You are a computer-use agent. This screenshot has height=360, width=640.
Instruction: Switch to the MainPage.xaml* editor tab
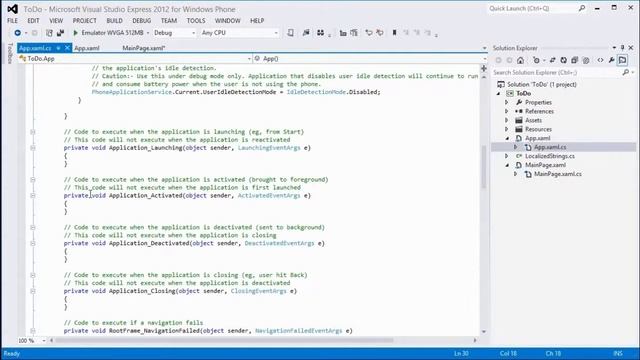pos(144,48)
